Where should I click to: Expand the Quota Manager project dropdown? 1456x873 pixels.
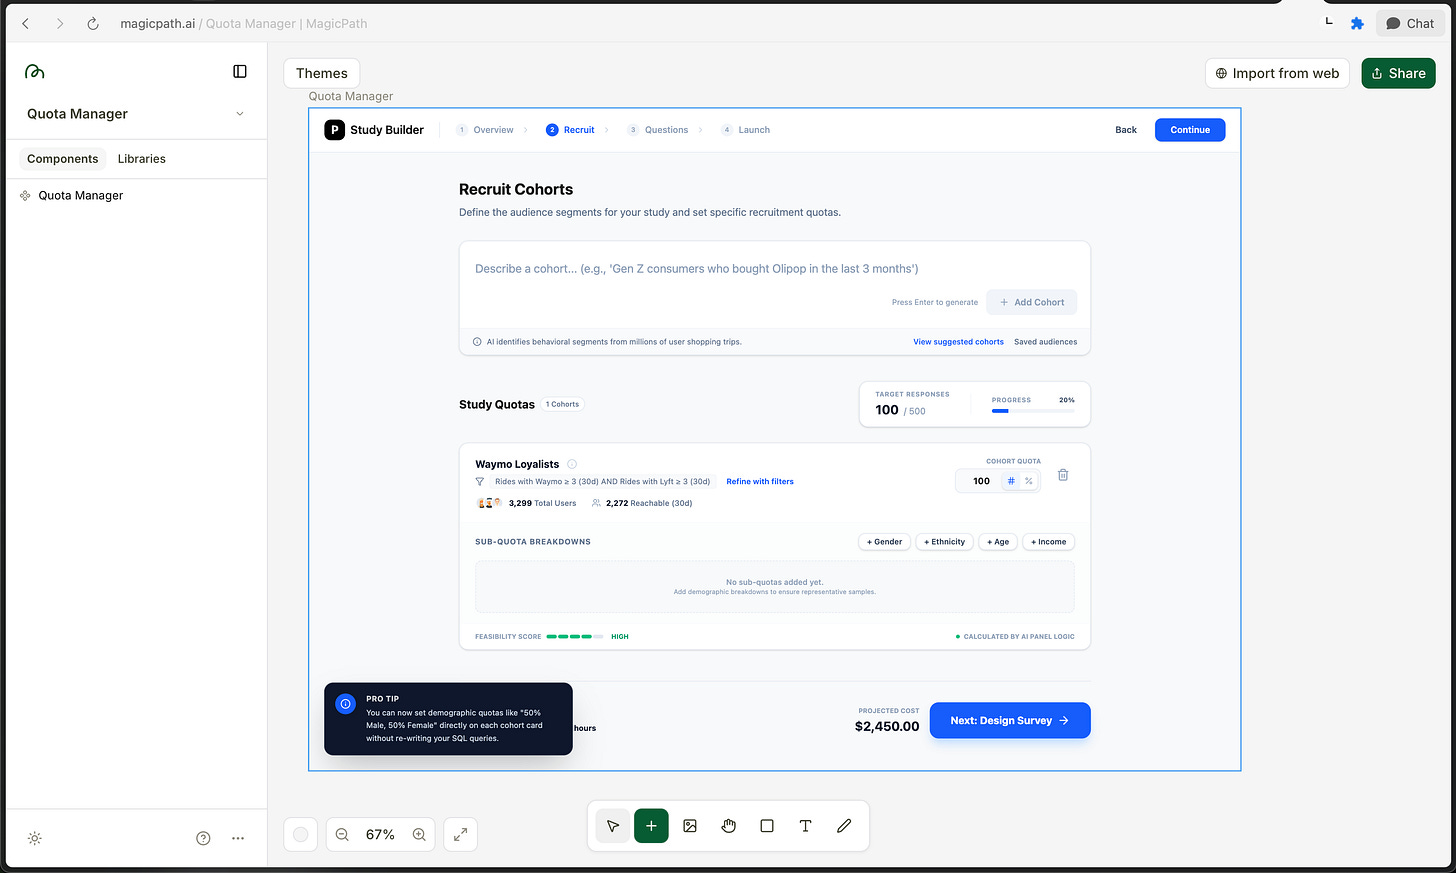point(240,114)
